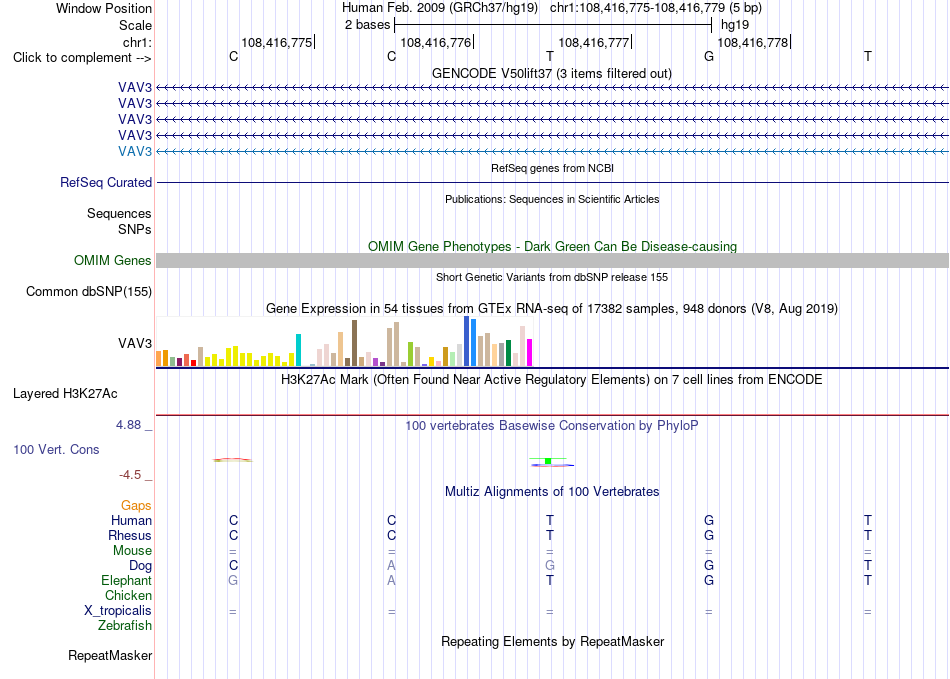Click the RepeatMasker side label
The height and width of the screenshot is (679, 950).
click(110, 655)
